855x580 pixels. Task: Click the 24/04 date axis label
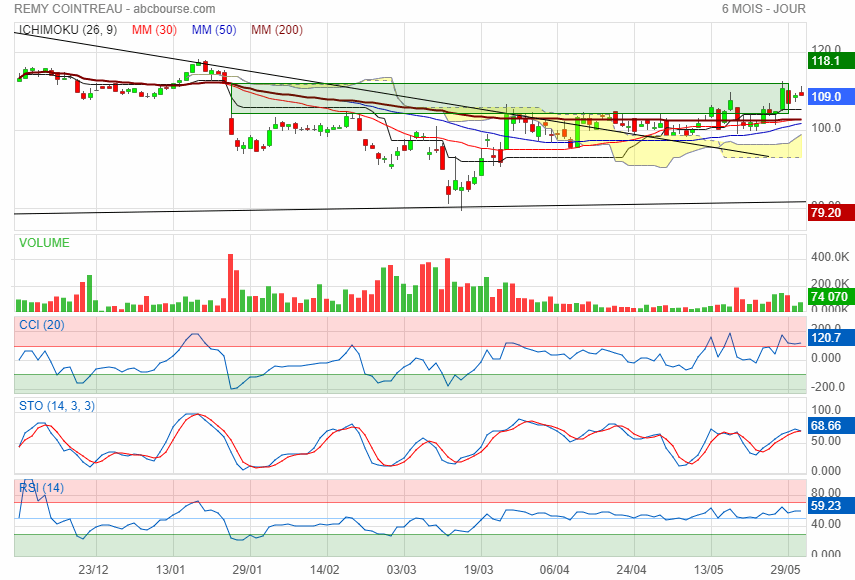coord(631,570)
